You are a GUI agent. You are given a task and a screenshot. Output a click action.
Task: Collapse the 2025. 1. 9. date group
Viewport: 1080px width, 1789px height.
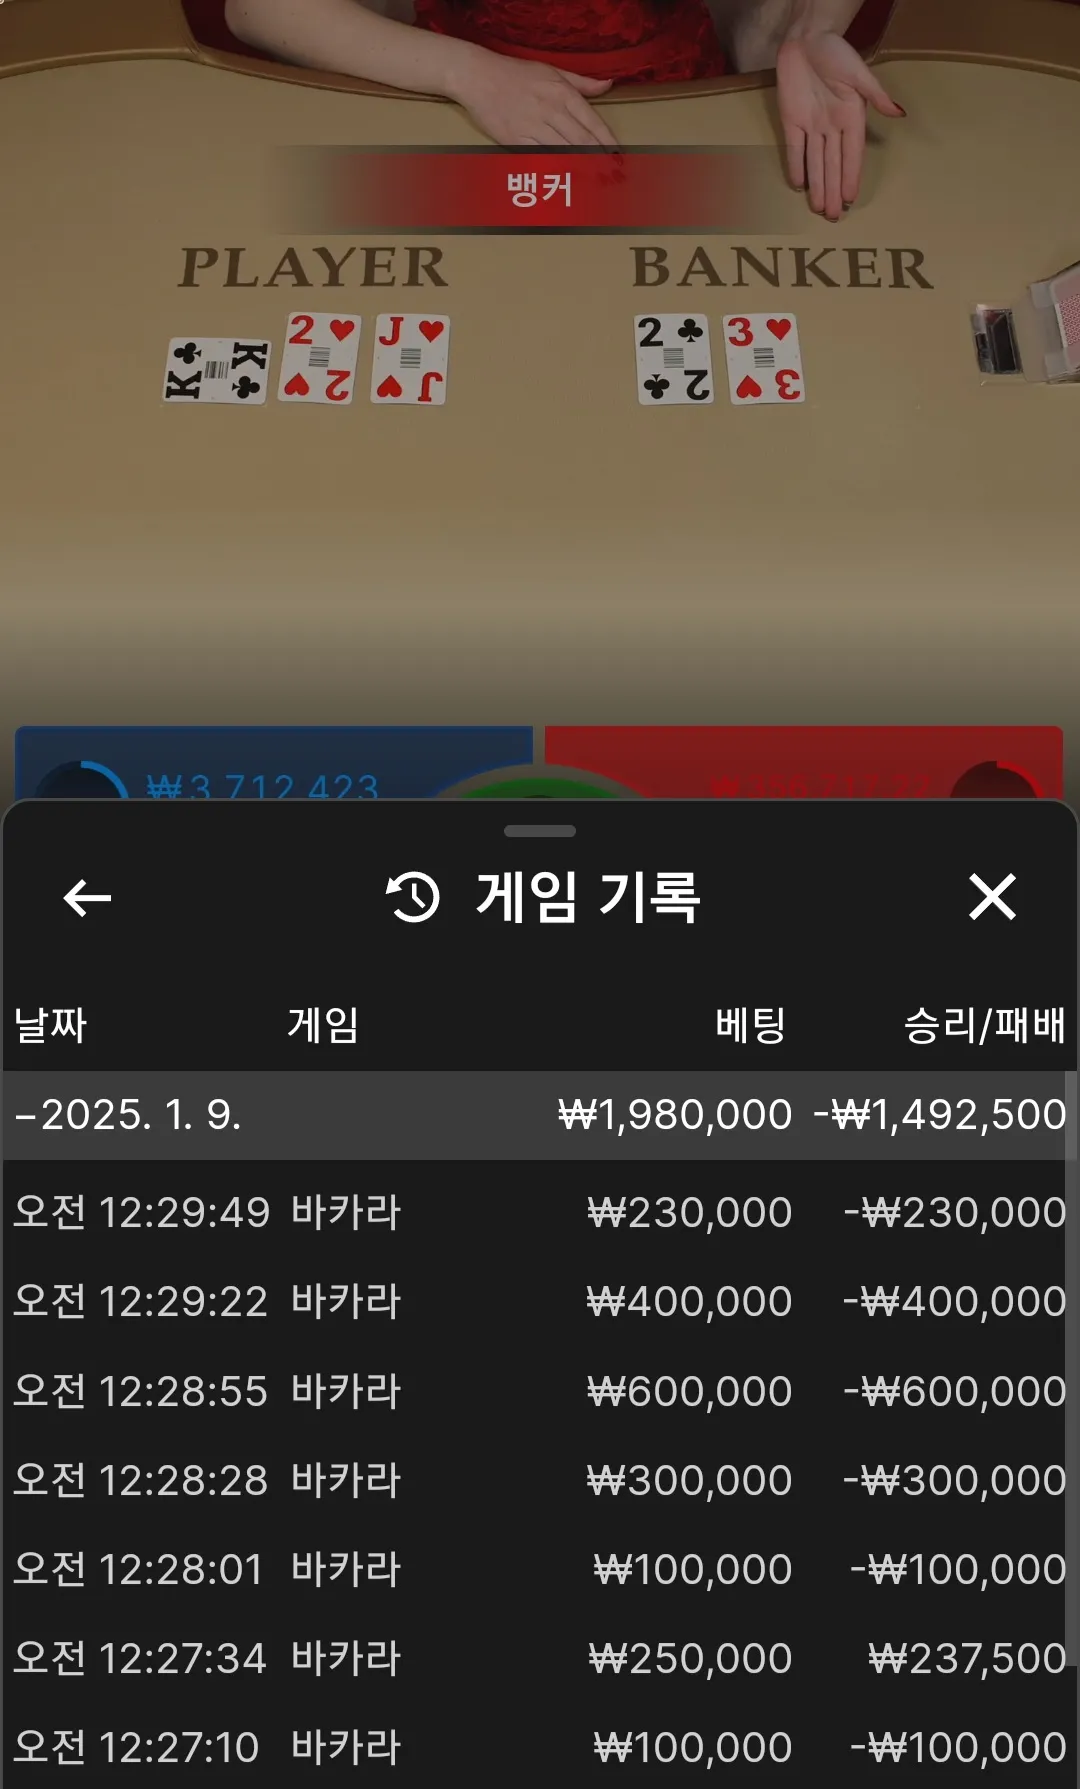click(x=538, y=1115)
